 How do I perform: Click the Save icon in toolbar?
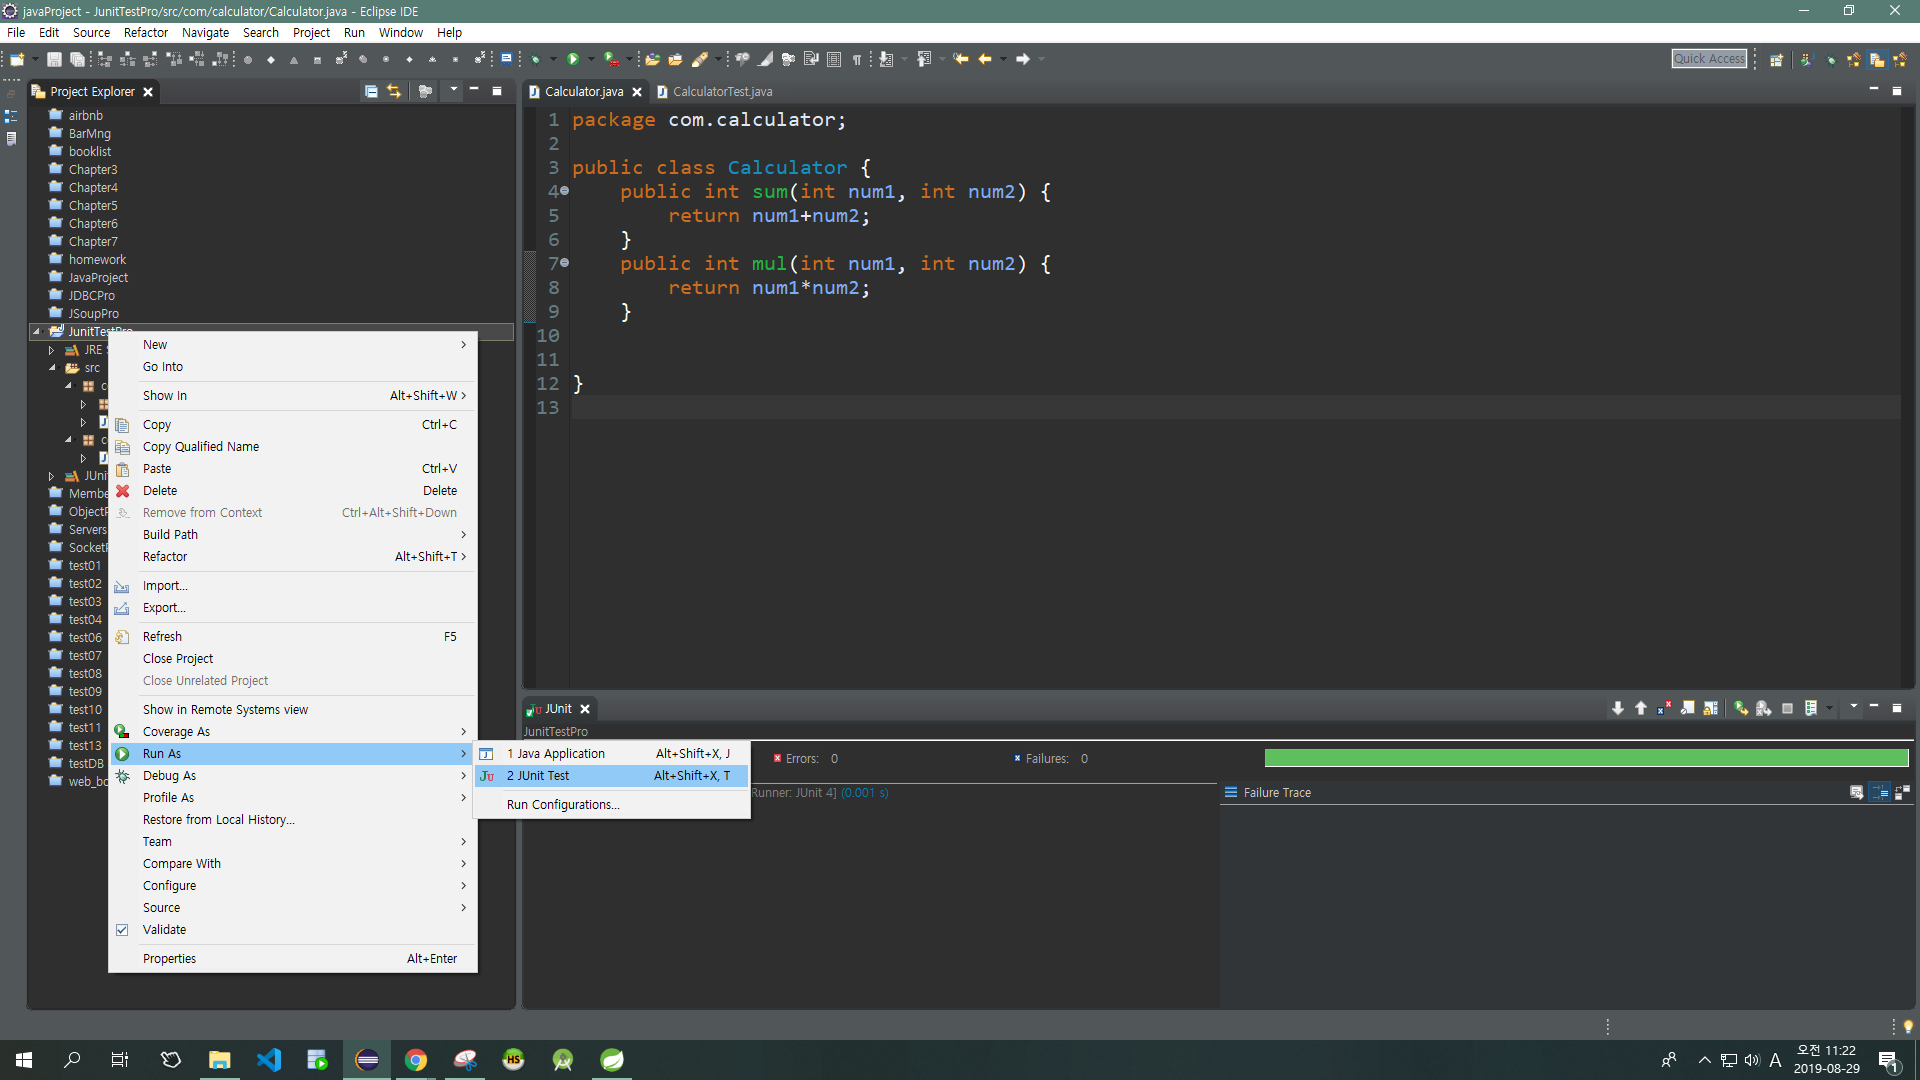tap(54, 59)
